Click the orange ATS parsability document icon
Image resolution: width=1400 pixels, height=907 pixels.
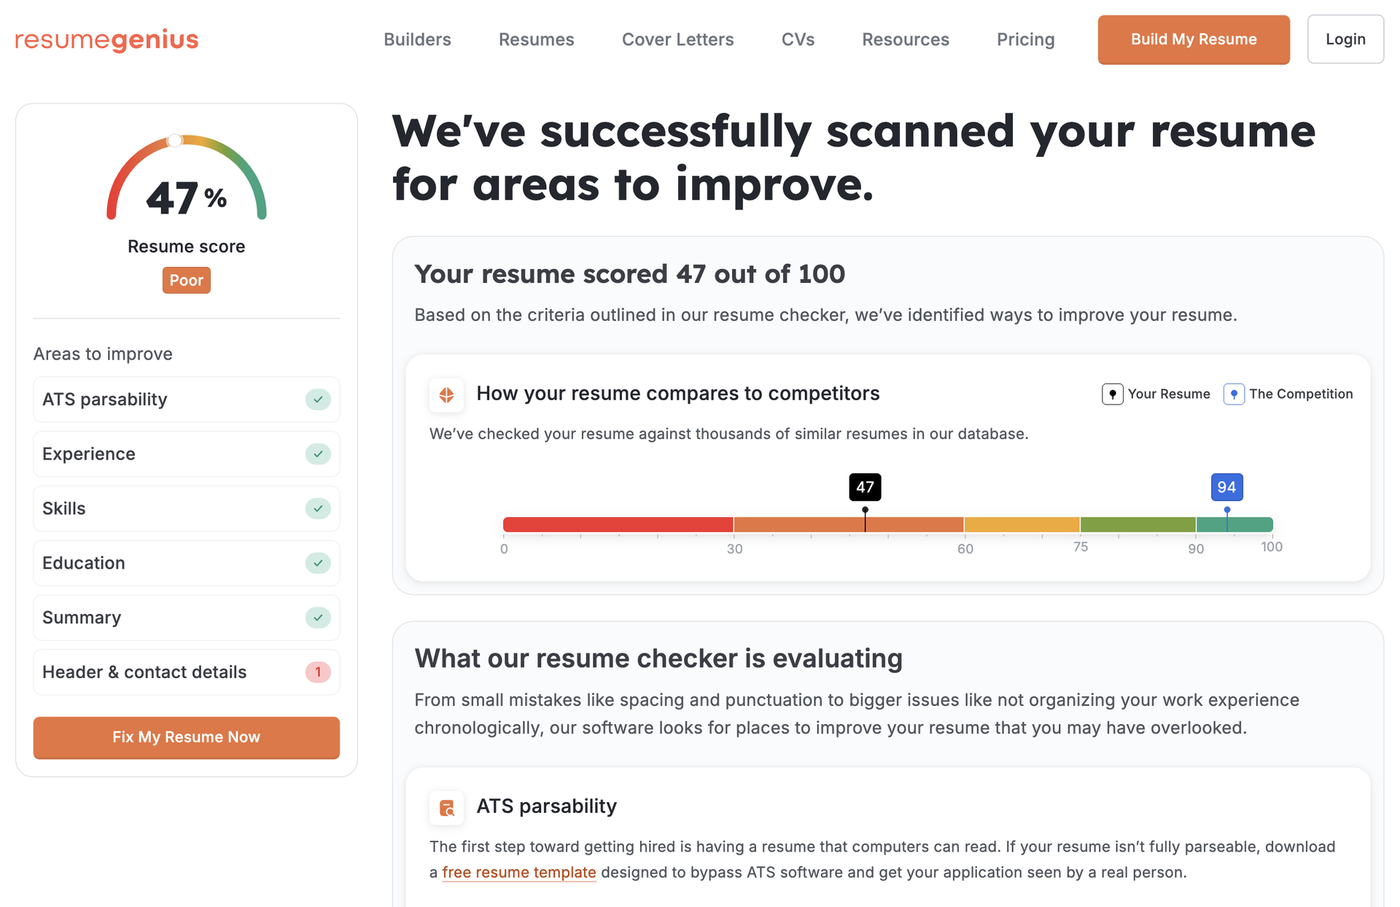pyautogui.click(x=447, y=807)
